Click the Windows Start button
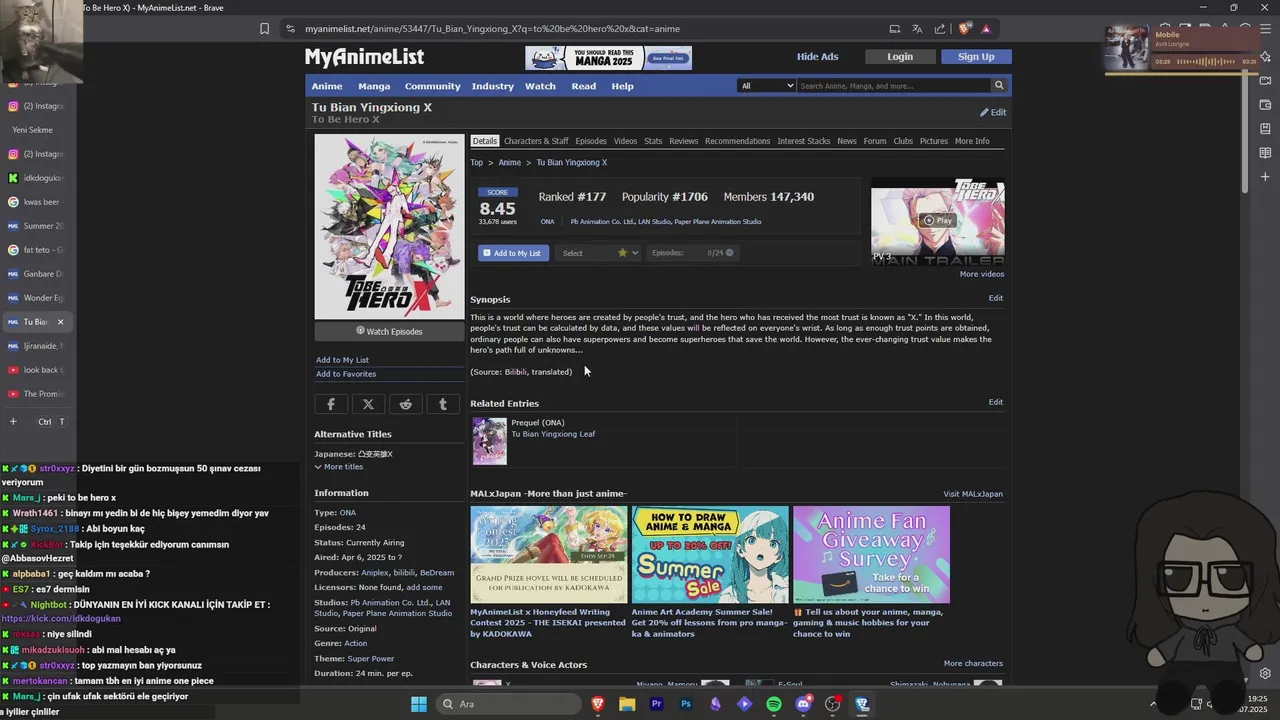The height and width of the screenshot is (720, 1280). coord(418,704)
